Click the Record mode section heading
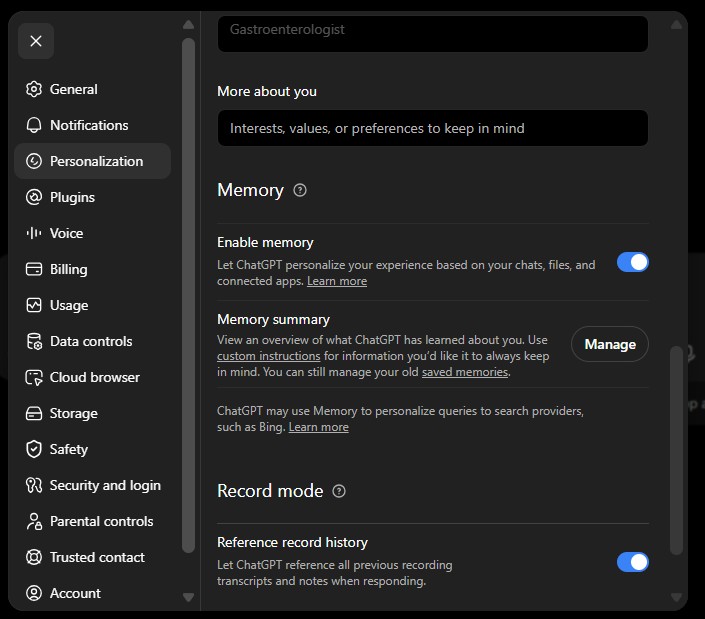The image size is (705, 619). pyautogui.click(x=270, y=491)
